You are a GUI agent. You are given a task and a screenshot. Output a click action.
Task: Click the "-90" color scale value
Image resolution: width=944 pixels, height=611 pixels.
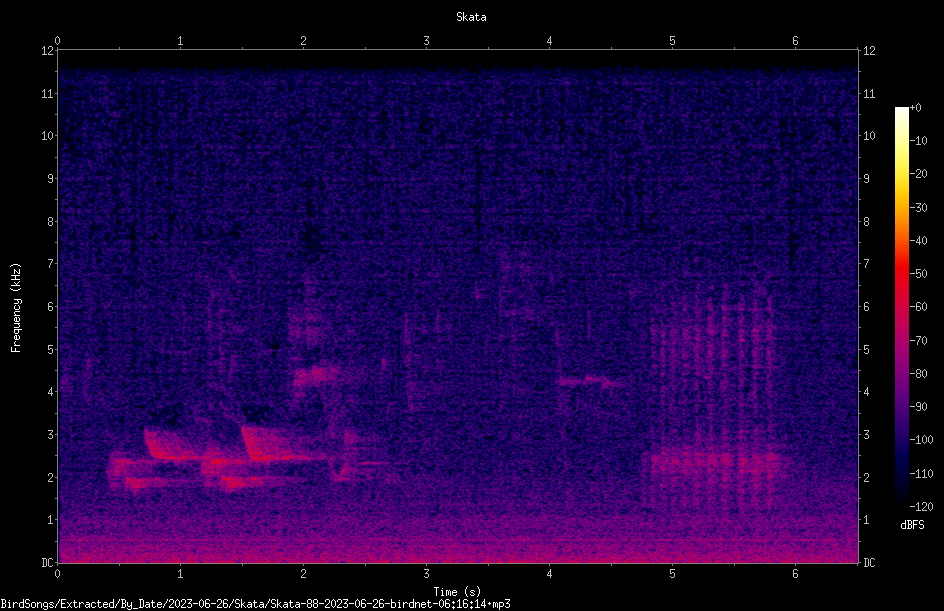918,407
